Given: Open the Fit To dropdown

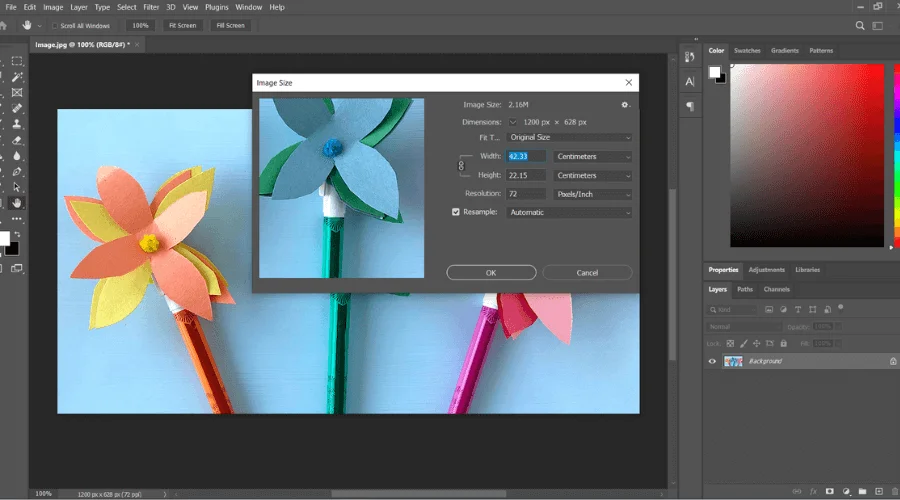Looking at the screenshot, I should coord(570,137).
